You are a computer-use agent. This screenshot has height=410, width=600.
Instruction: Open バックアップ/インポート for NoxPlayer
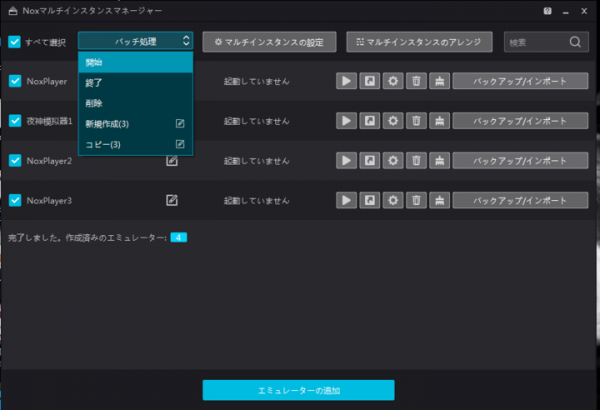tap(520, 81)
